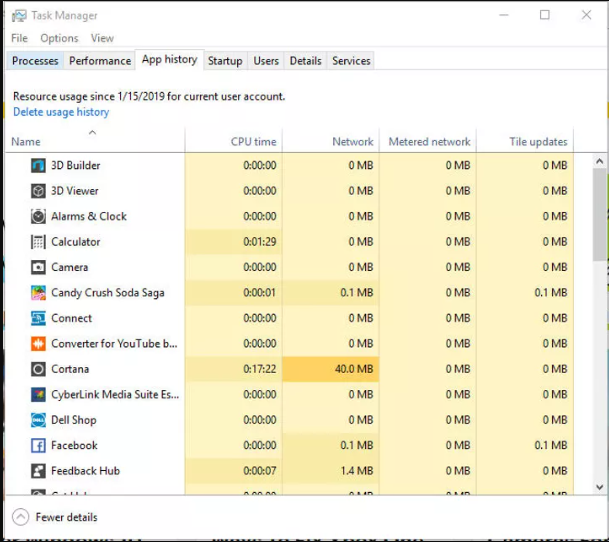The height and width of the screenshot is (542, 609).
Task: Click the Task Manager title bar icon
Action: (x=19, y=16)
